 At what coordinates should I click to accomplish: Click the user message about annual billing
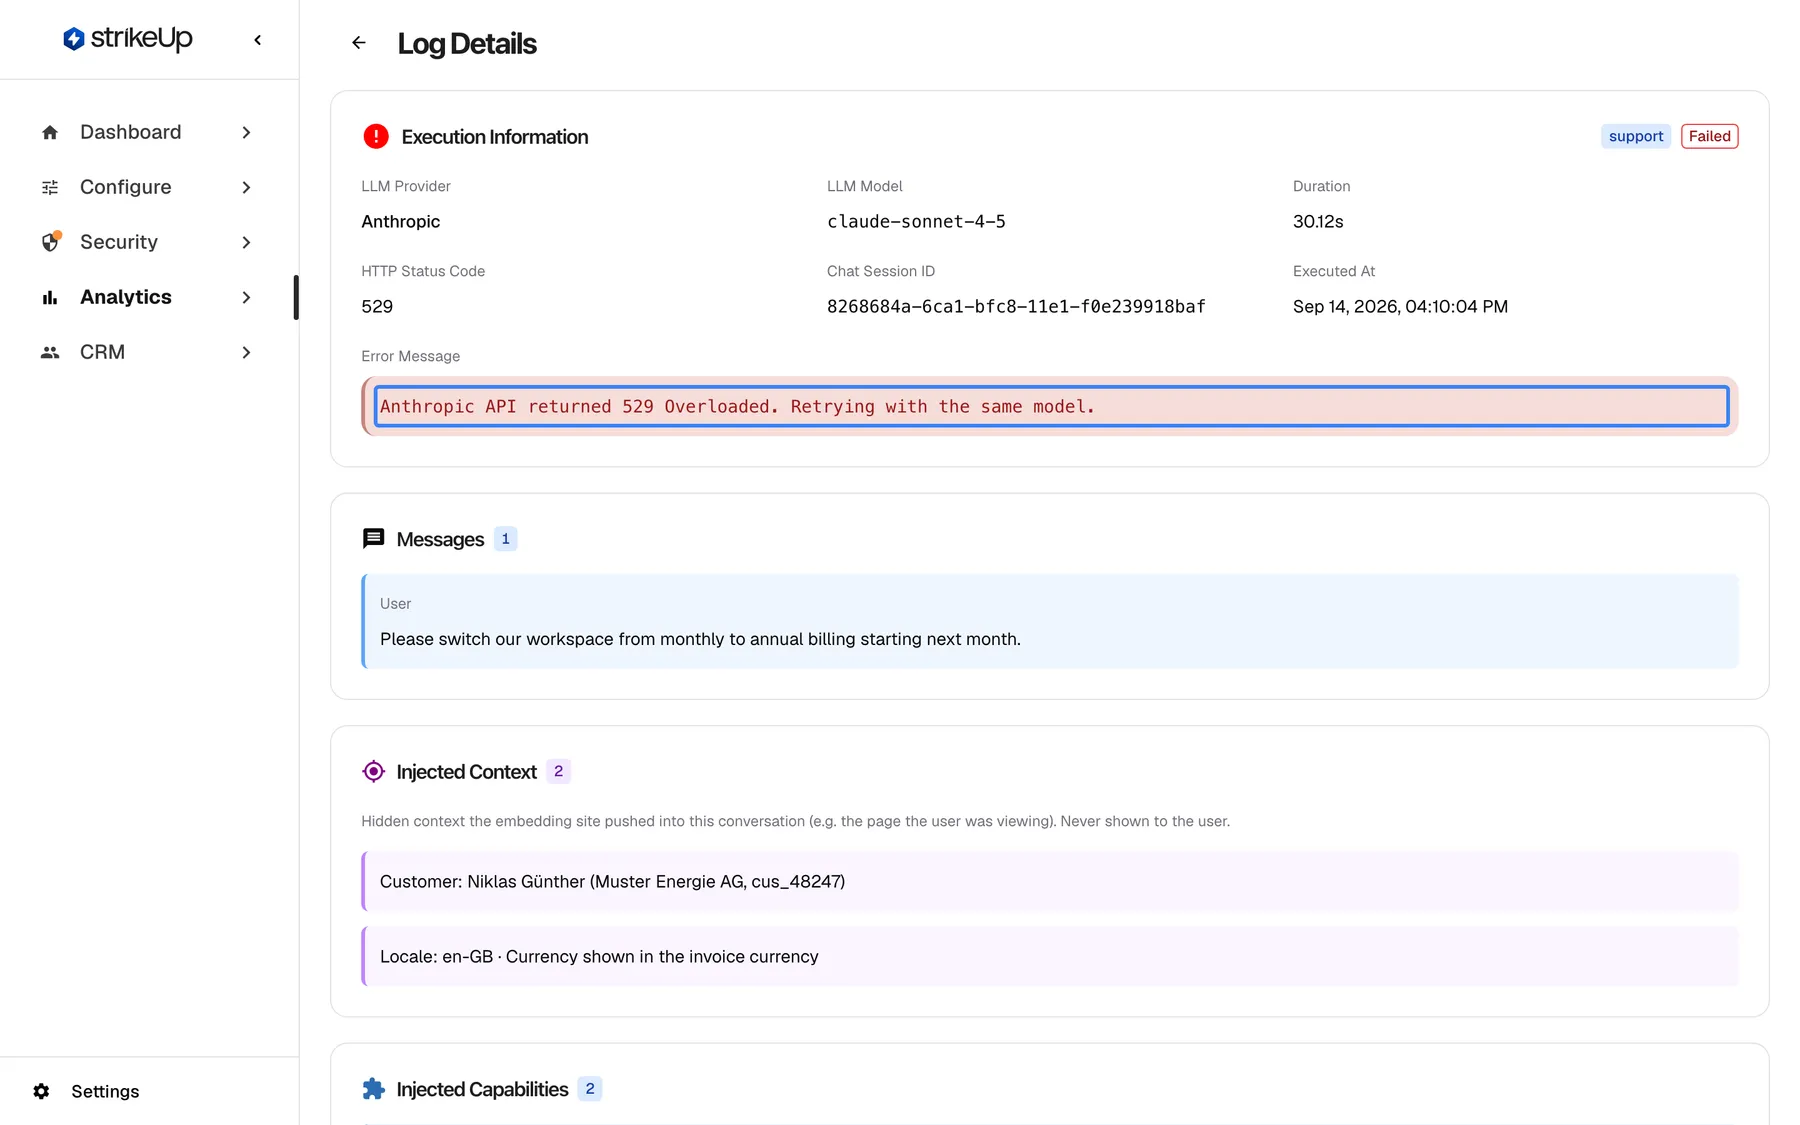click(700, 639)
